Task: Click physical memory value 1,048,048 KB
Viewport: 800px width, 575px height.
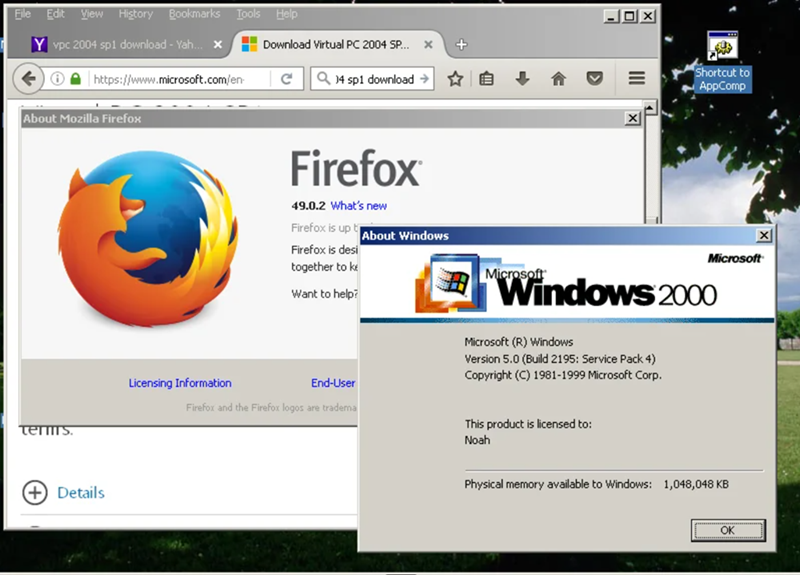Action: (696, 484)
